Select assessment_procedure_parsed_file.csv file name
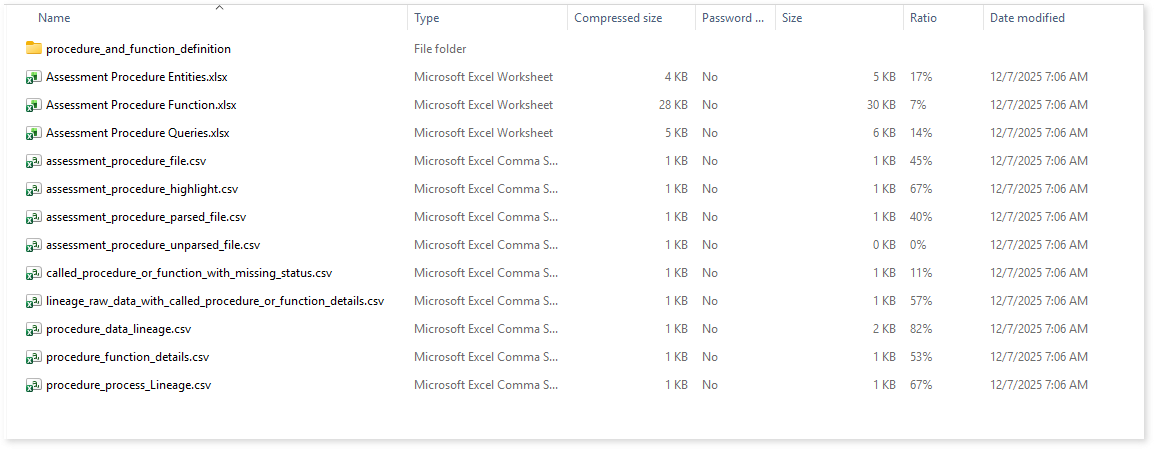The image size is (1154, 449). tap(146, 216)
